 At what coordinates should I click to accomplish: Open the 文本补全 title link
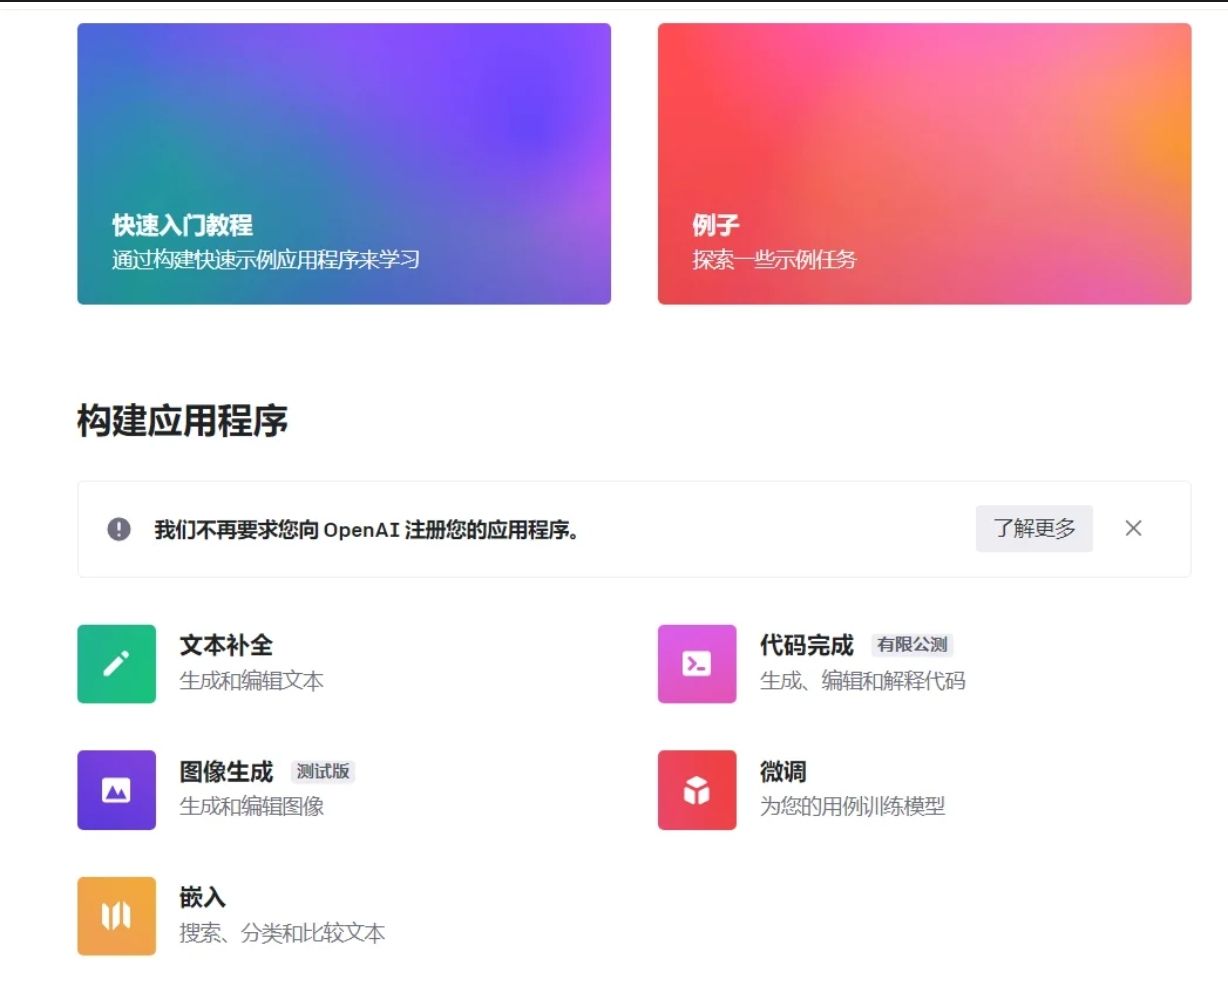click(x=226, y=646)
